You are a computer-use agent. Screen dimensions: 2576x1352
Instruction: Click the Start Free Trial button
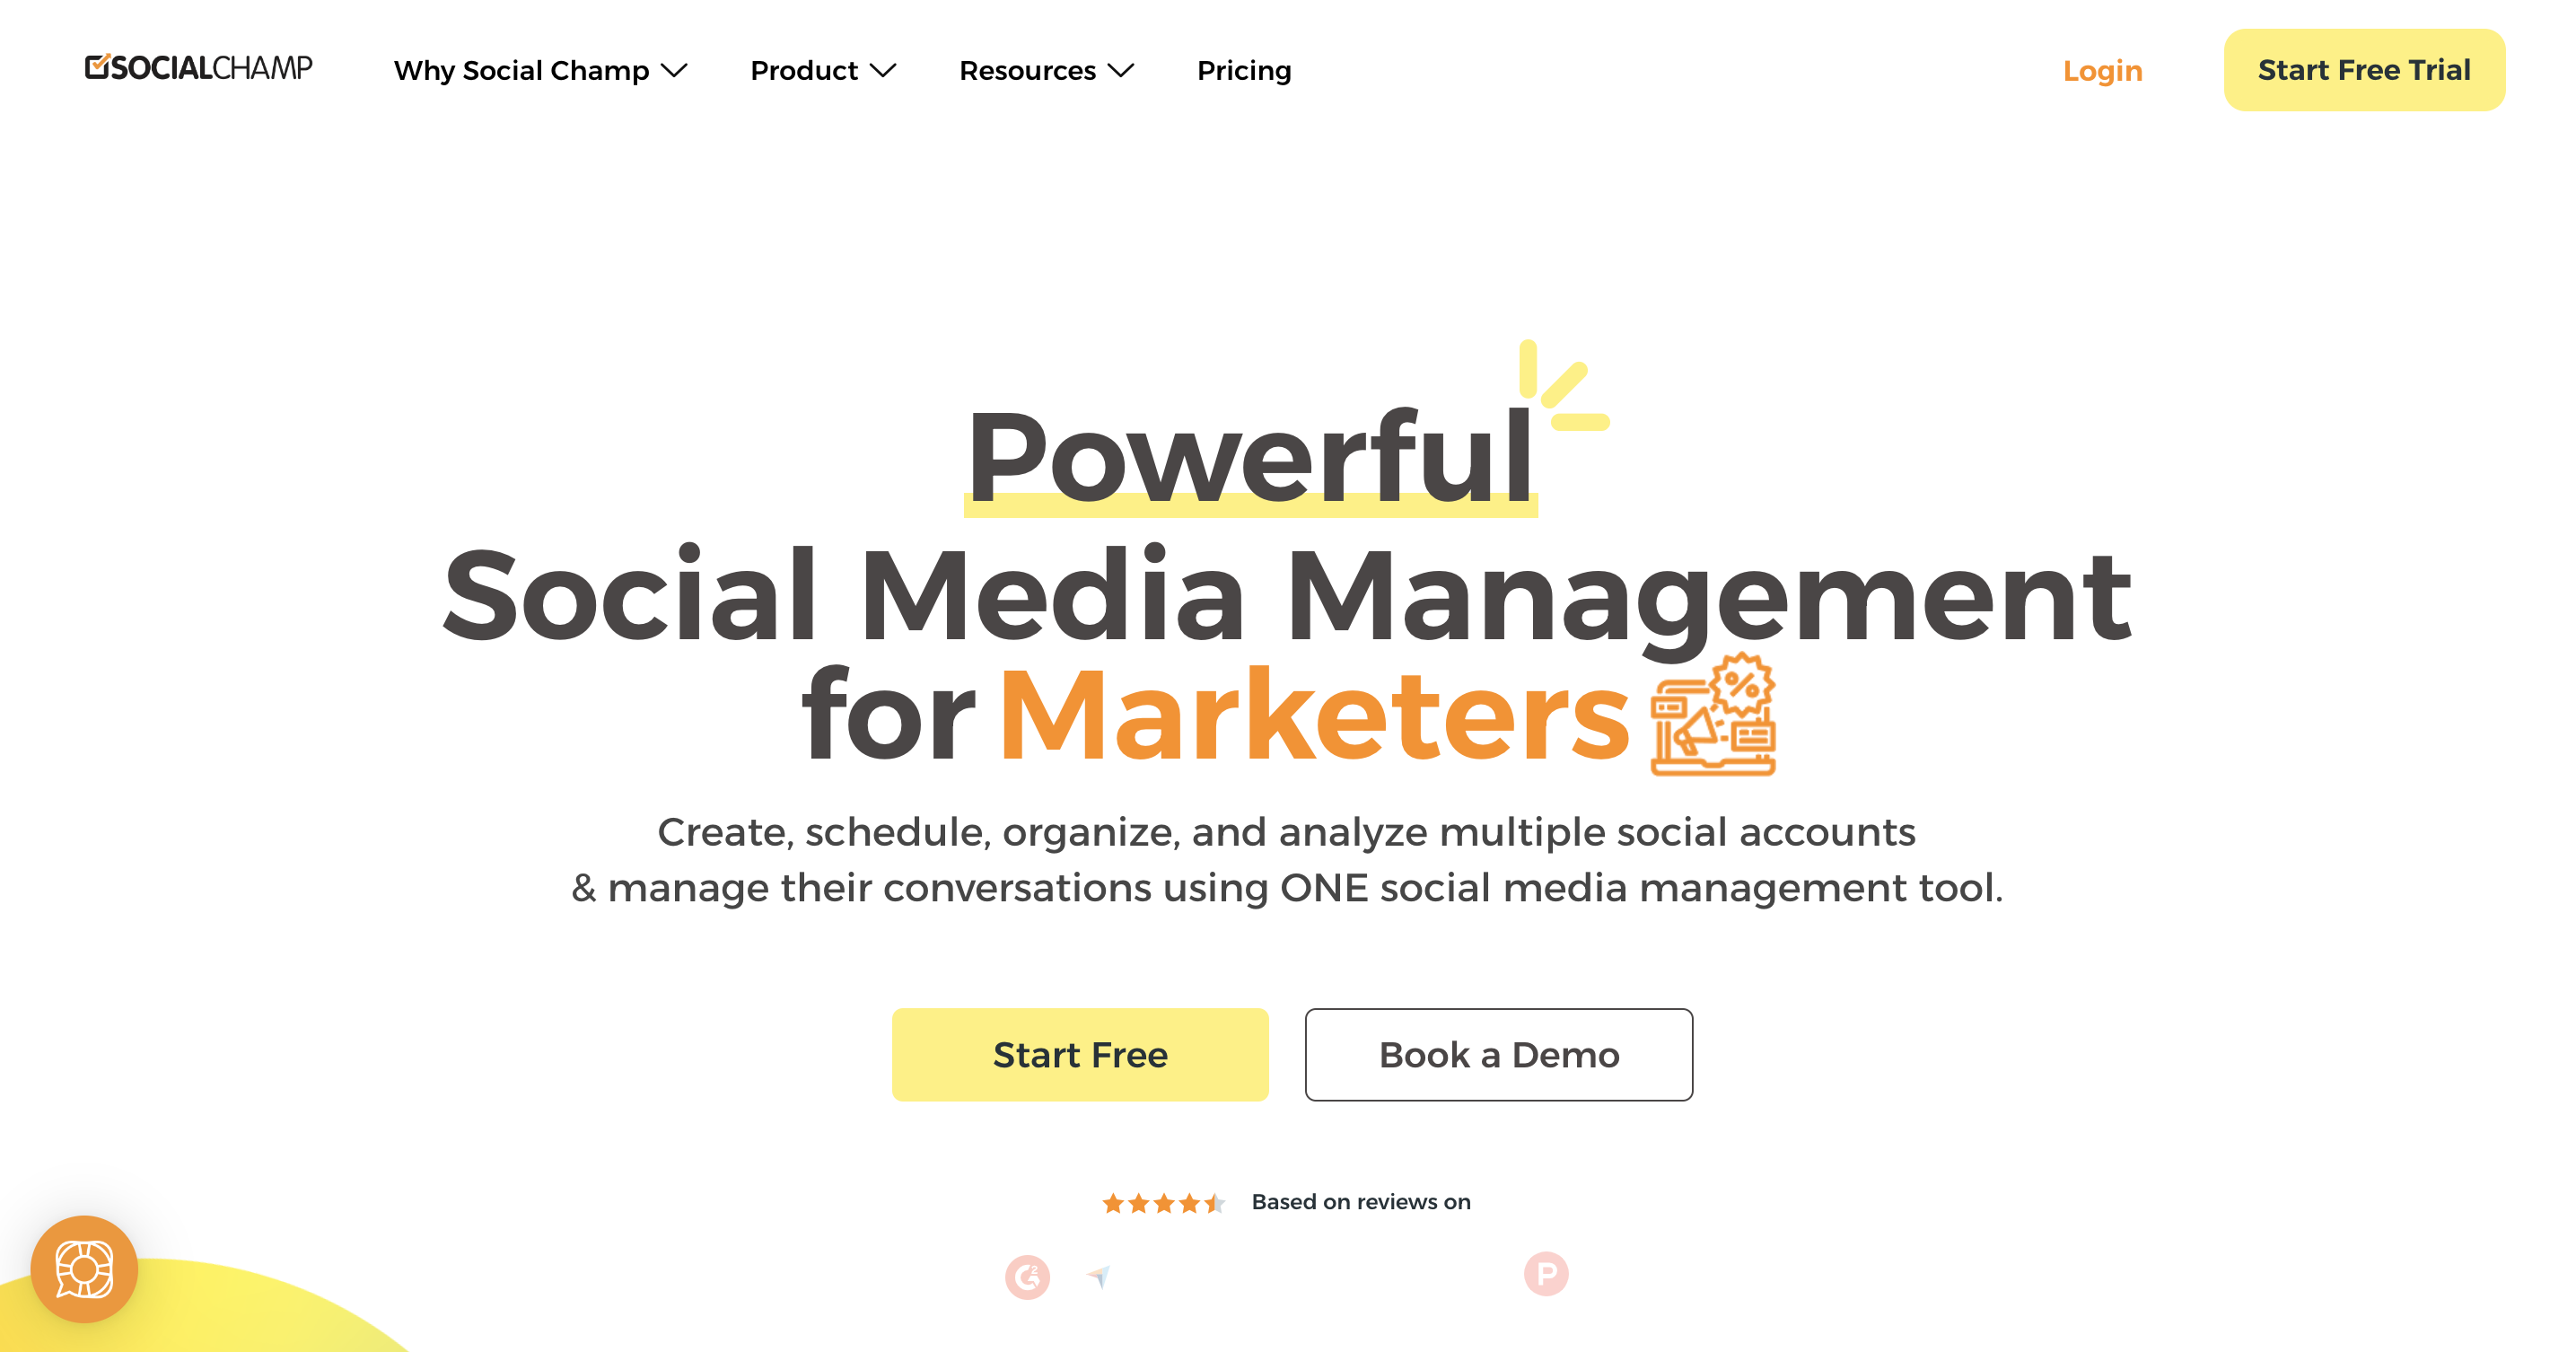pyautogui.click(x=2367, y=70)
